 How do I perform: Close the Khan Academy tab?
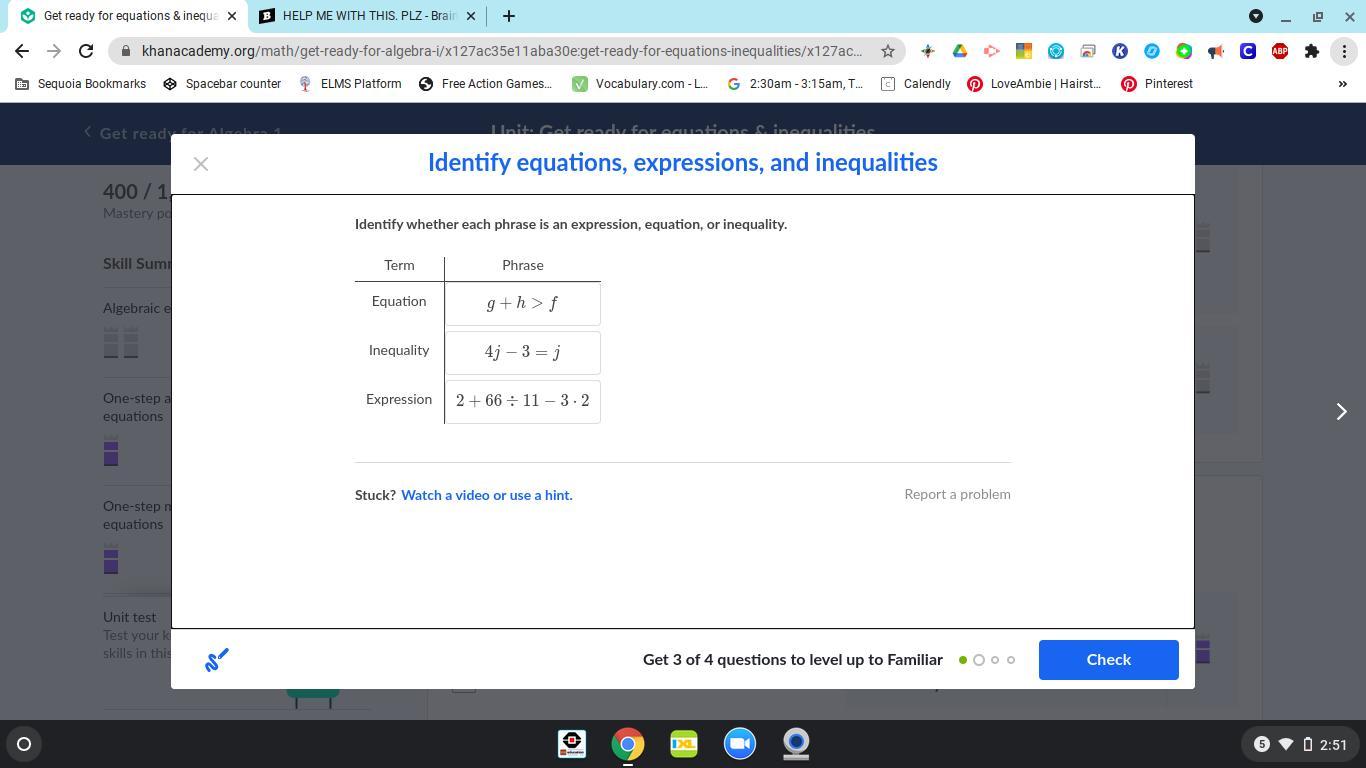click(x=231, y=16)
